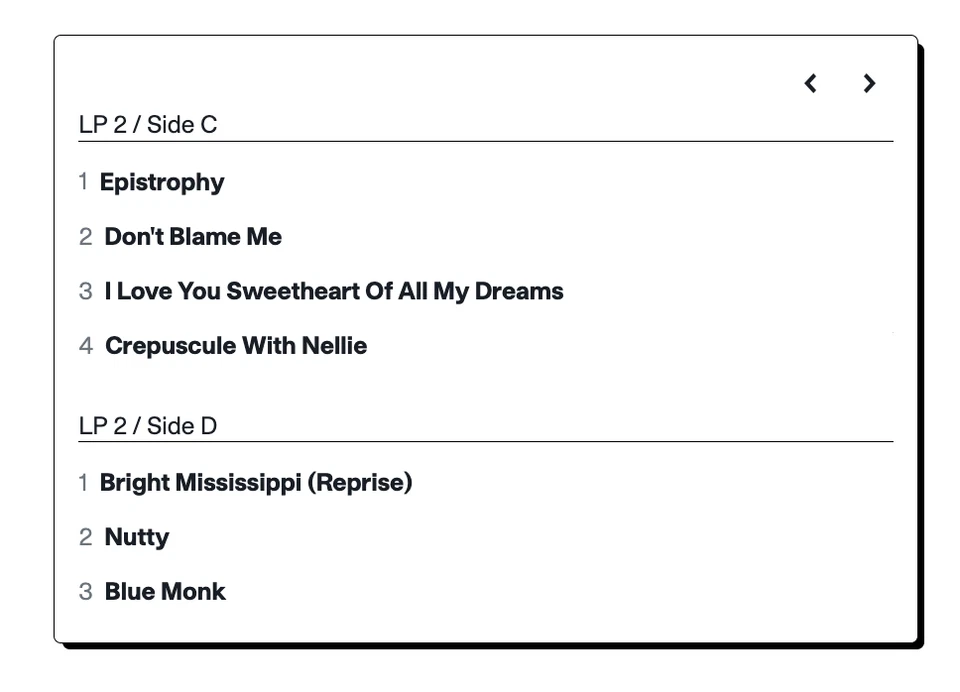Click track number 3 beside Blue Monk
Image resolution: width=960 pixels, height=692 pixels.
coord(85,592)
